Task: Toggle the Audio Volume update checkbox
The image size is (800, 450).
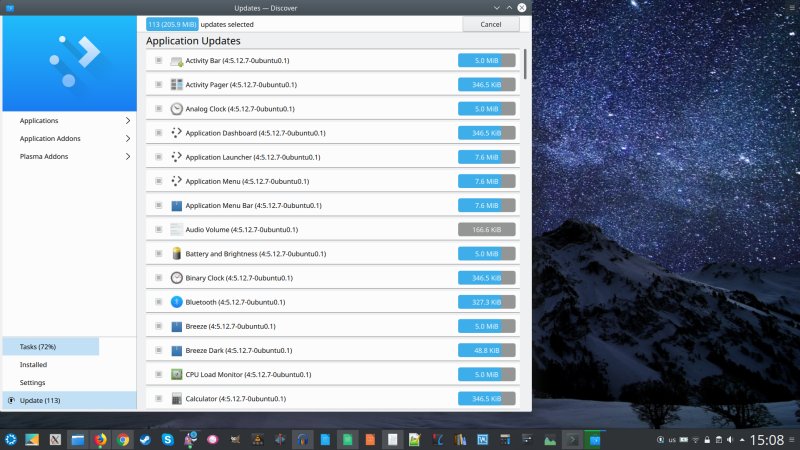Action: pos(159,230)
